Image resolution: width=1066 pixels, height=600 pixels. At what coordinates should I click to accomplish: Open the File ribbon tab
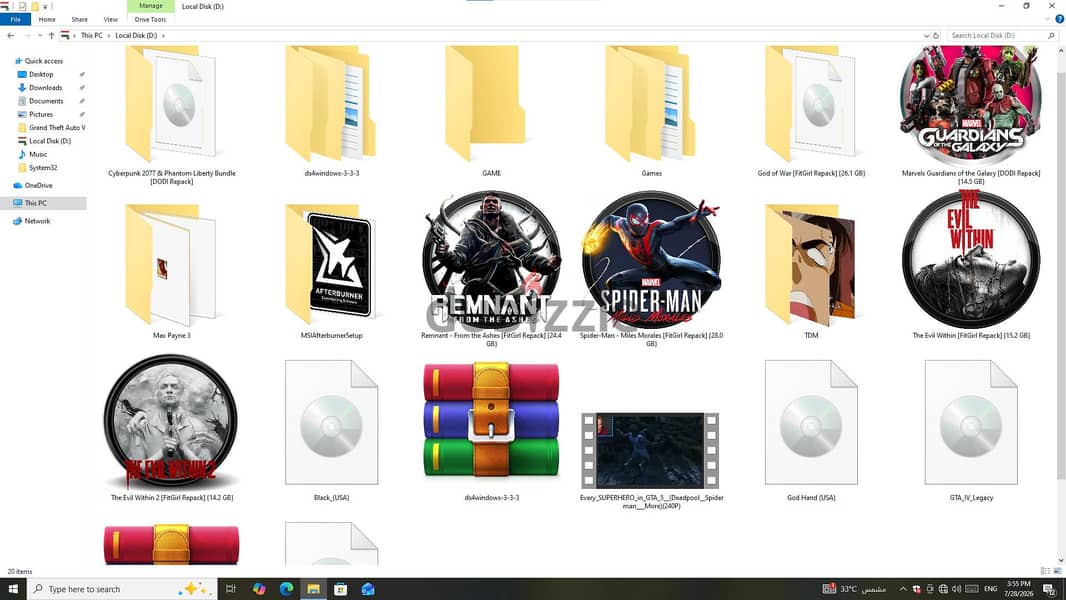pyautogui.click(x=15, y=20)
